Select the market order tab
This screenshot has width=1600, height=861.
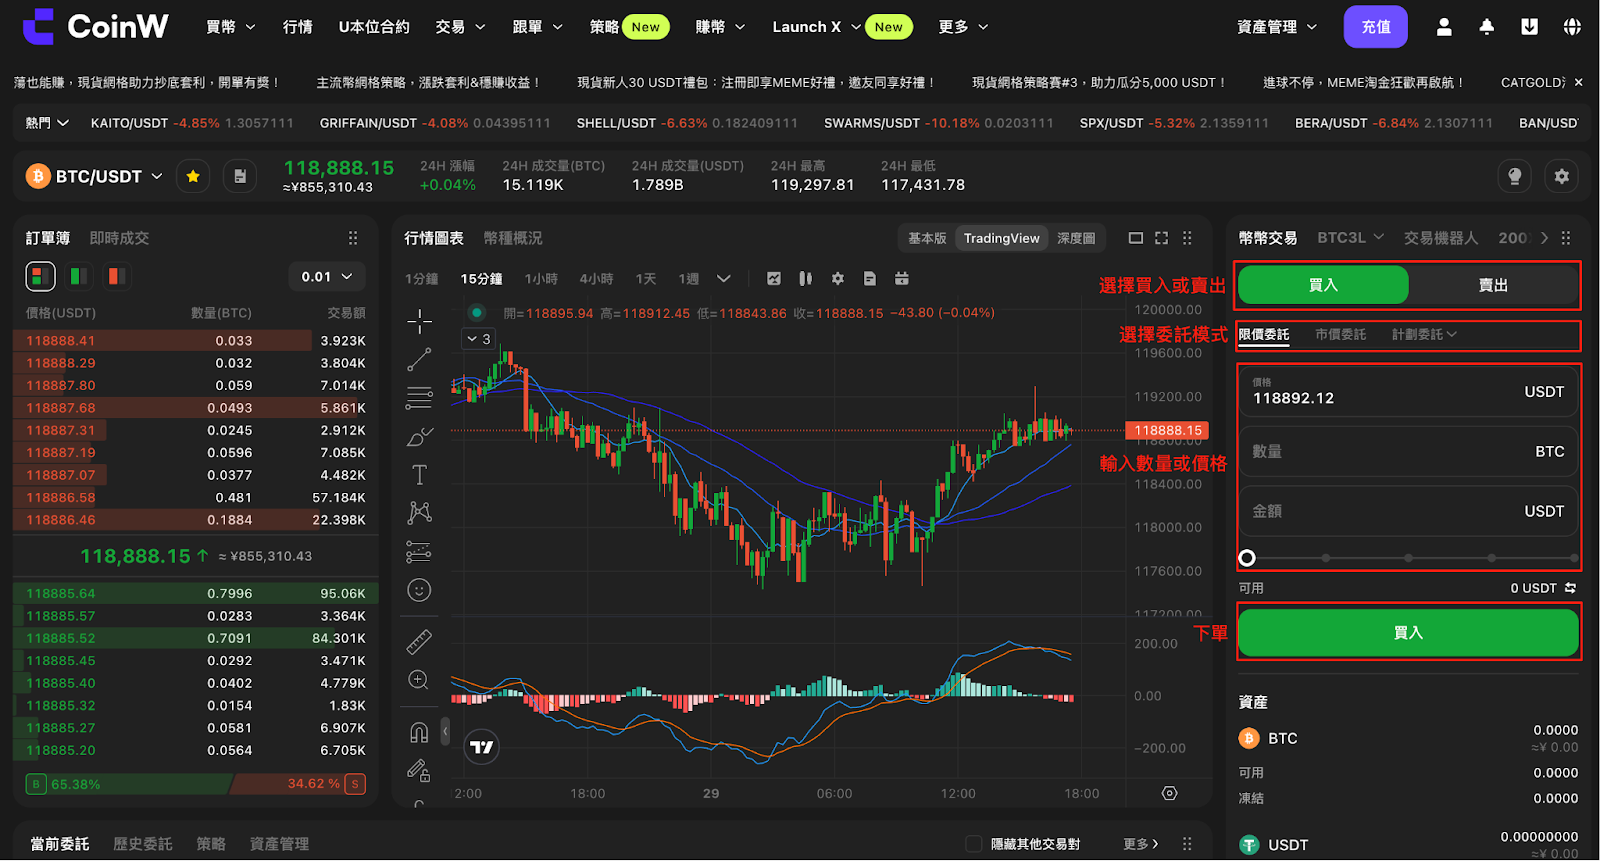(1340, 334)
